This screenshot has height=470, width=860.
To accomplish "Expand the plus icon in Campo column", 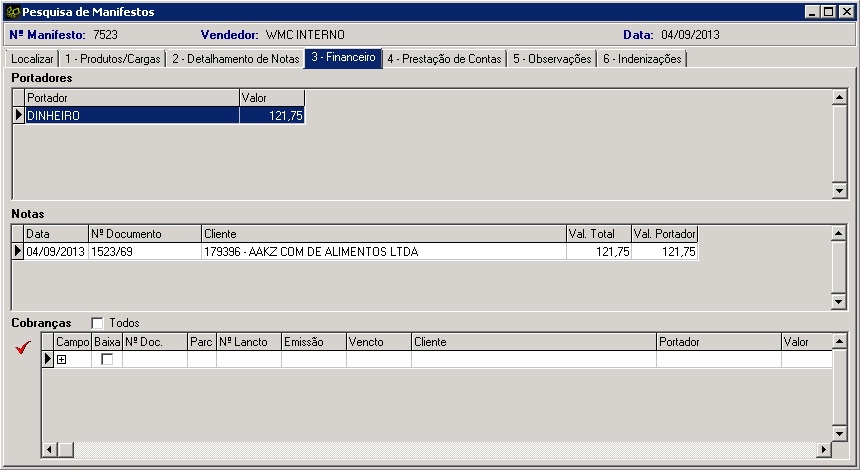I will 61,359.
